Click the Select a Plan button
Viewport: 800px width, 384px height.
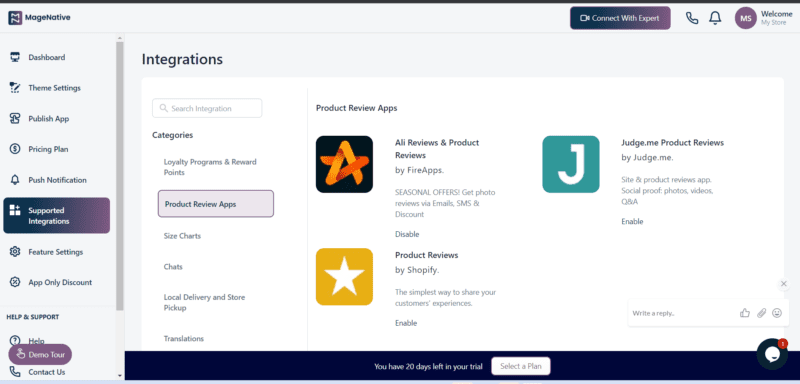point(521,366)
